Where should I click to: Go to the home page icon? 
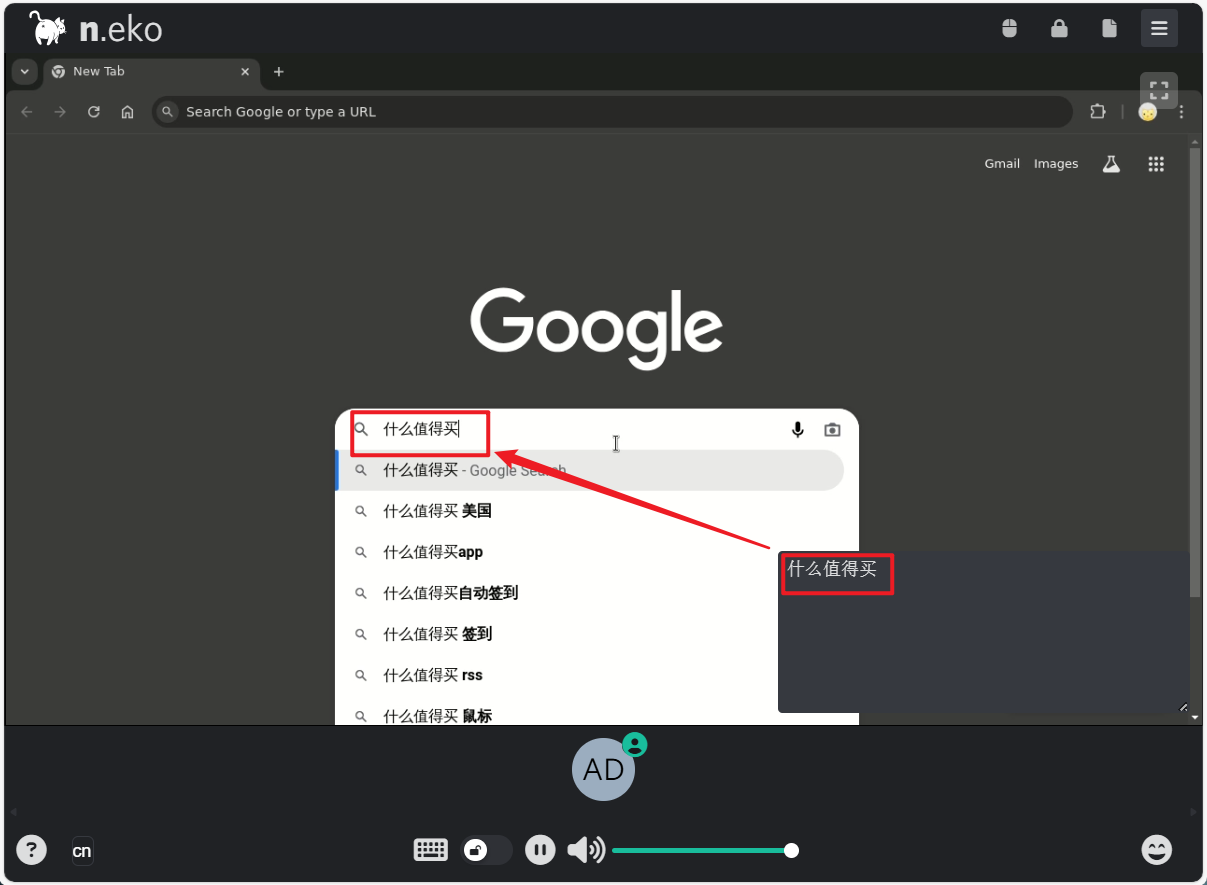(x=127, y=112)
